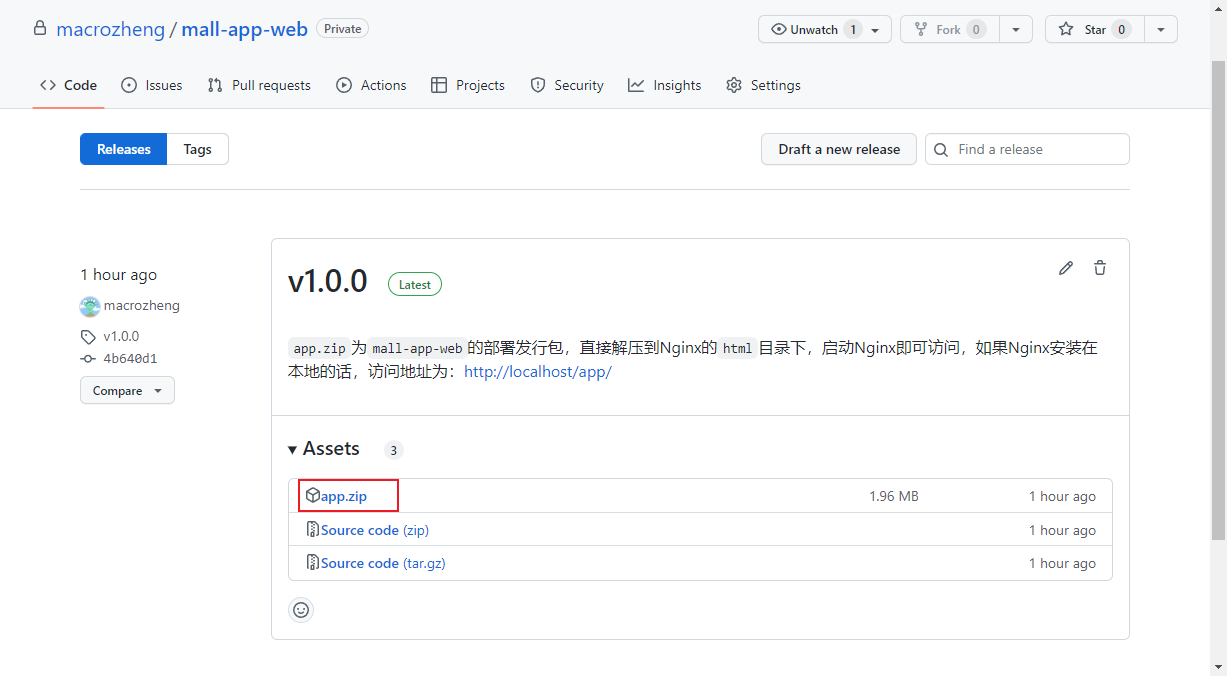Click Draft a new release

pyautogui.click(x=839, y=149)
